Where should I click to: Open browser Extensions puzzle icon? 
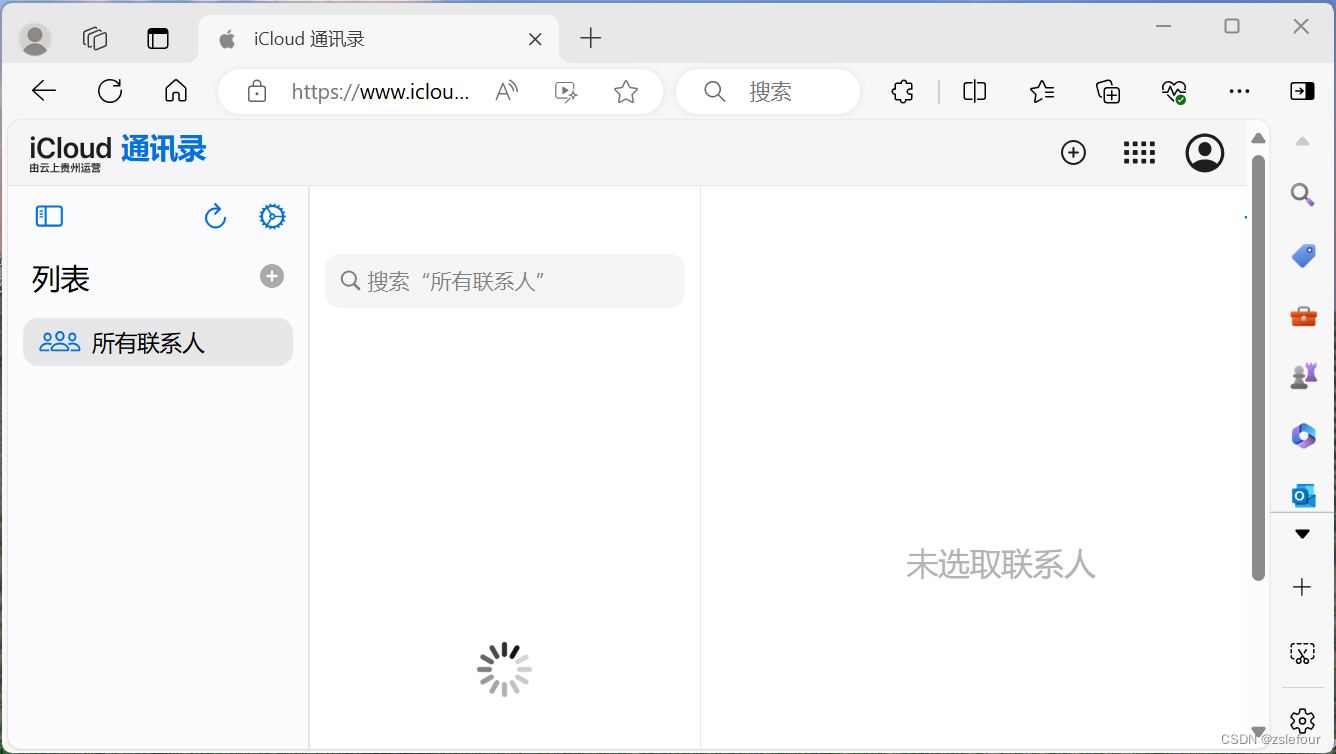[902, 92]
